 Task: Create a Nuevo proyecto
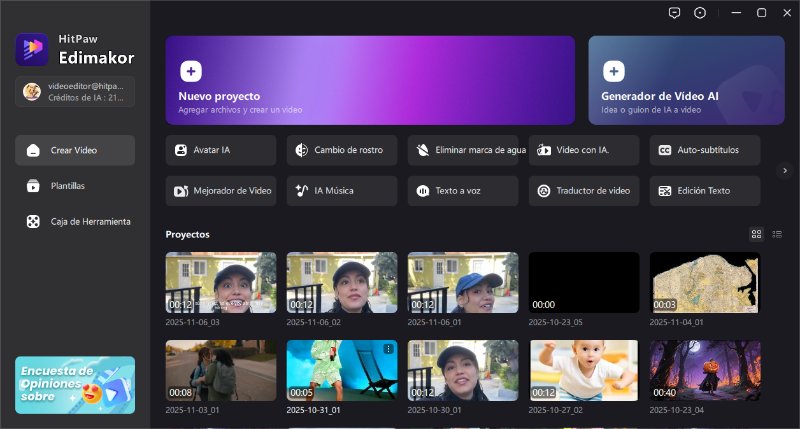click(x=370, y=80)
